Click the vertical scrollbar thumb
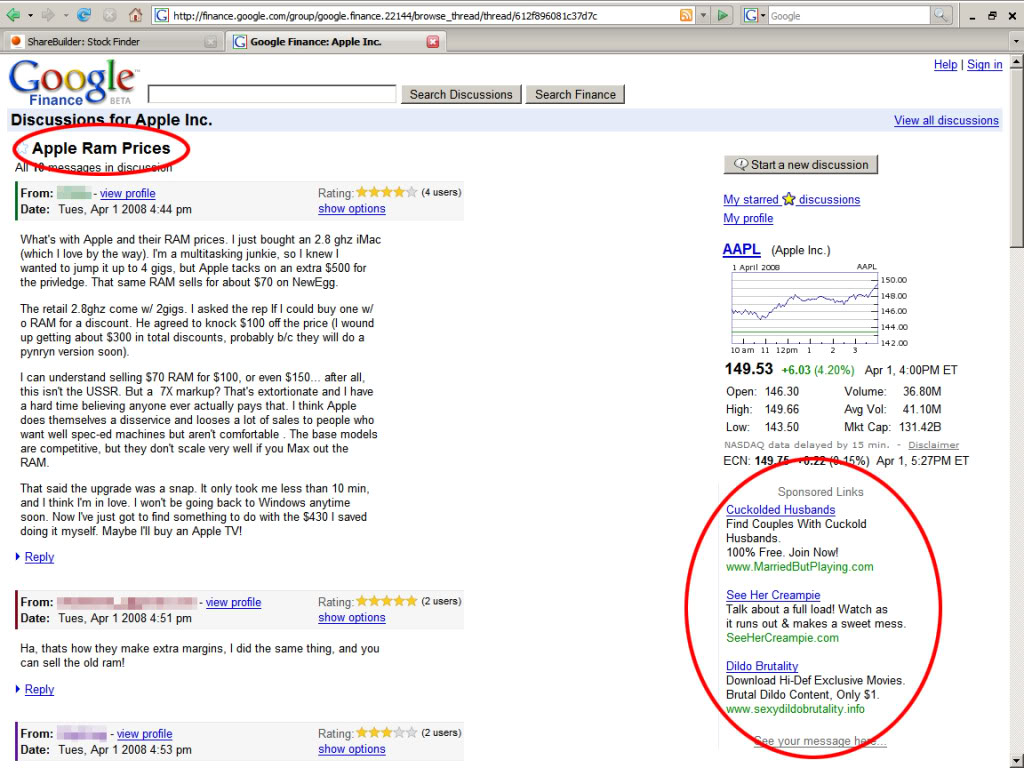1024x768 pixels. tap(1016, 159)
